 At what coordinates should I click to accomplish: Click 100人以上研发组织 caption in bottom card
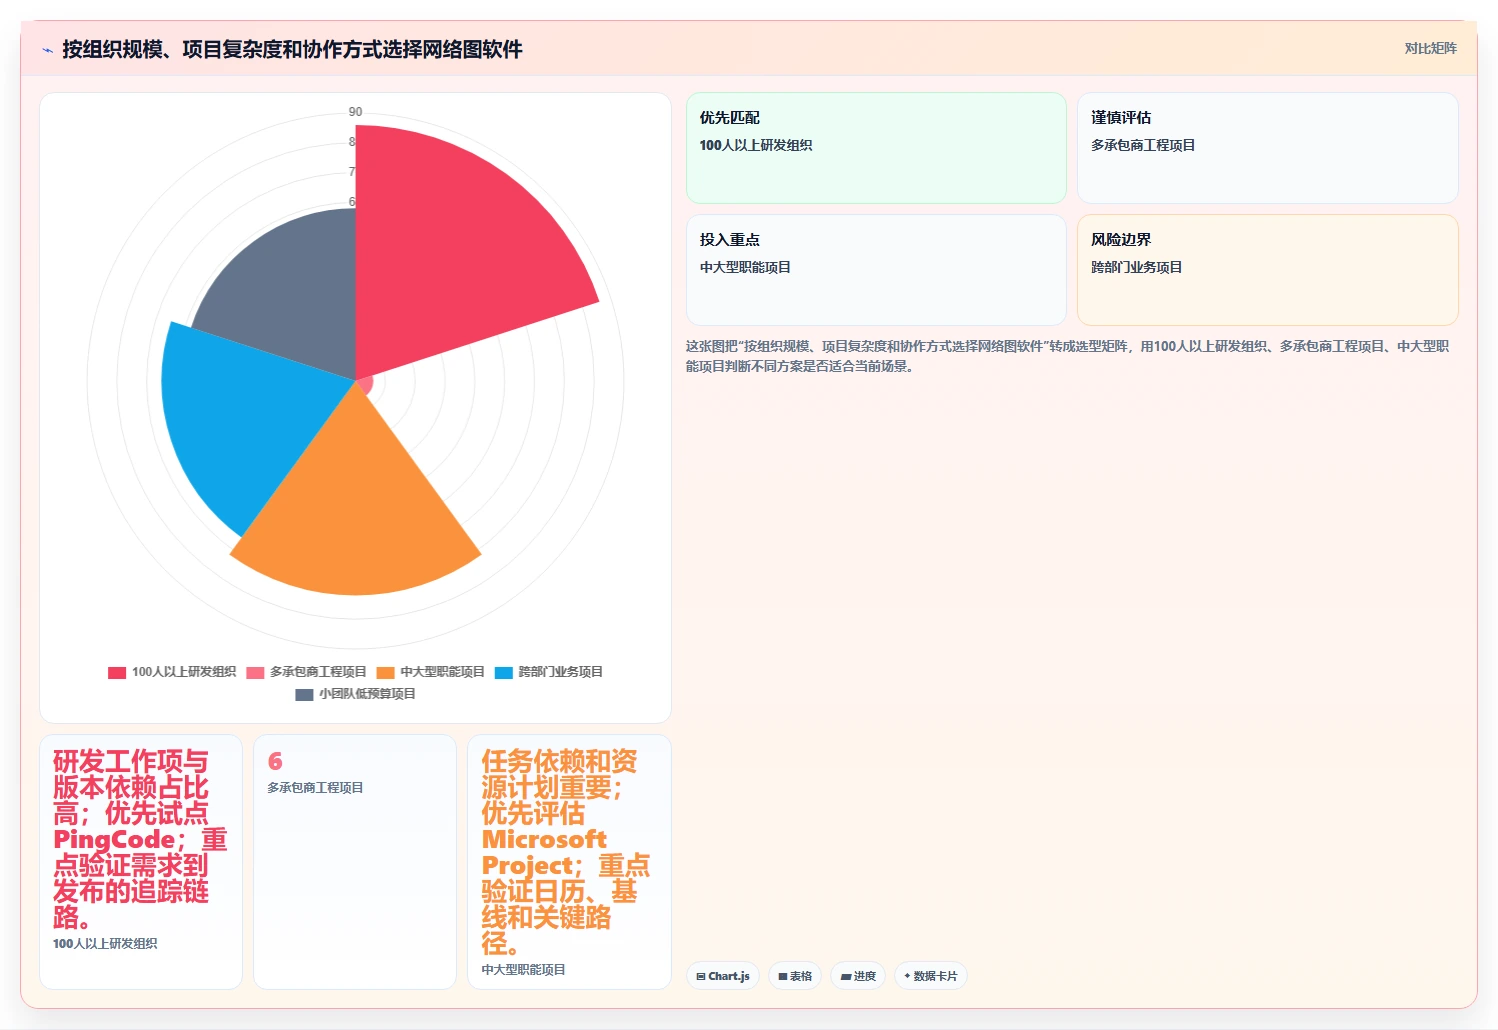coord(105,944)
